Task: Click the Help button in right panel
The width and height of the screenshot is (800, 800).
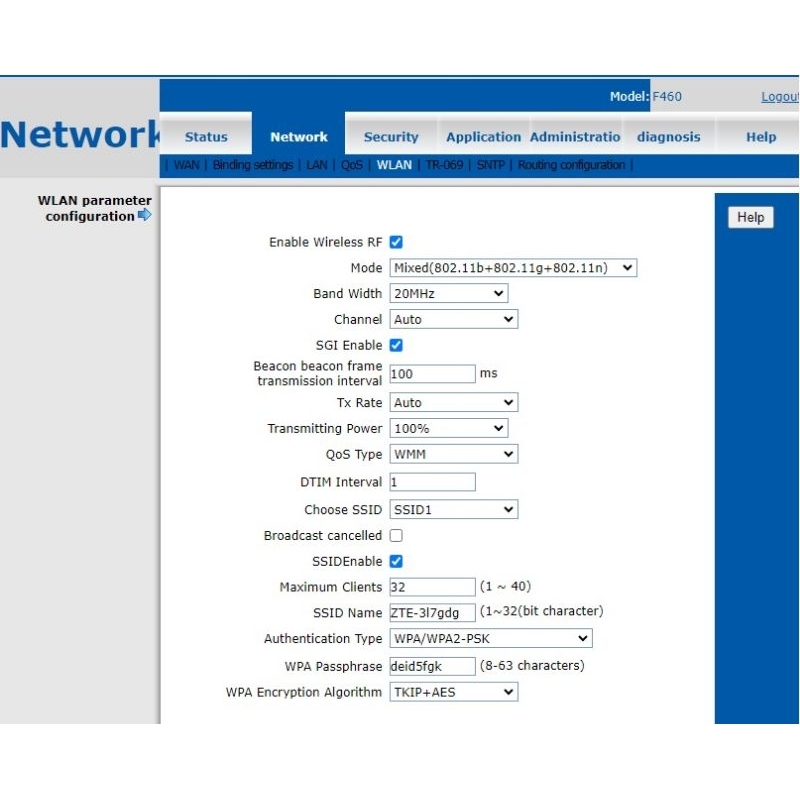Action: click(x=750, y=217)
